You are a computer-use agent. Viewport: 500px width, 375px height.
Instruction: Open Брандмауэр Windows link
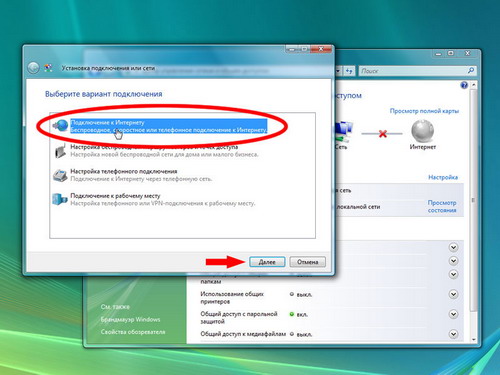click(x=130, y=319)
